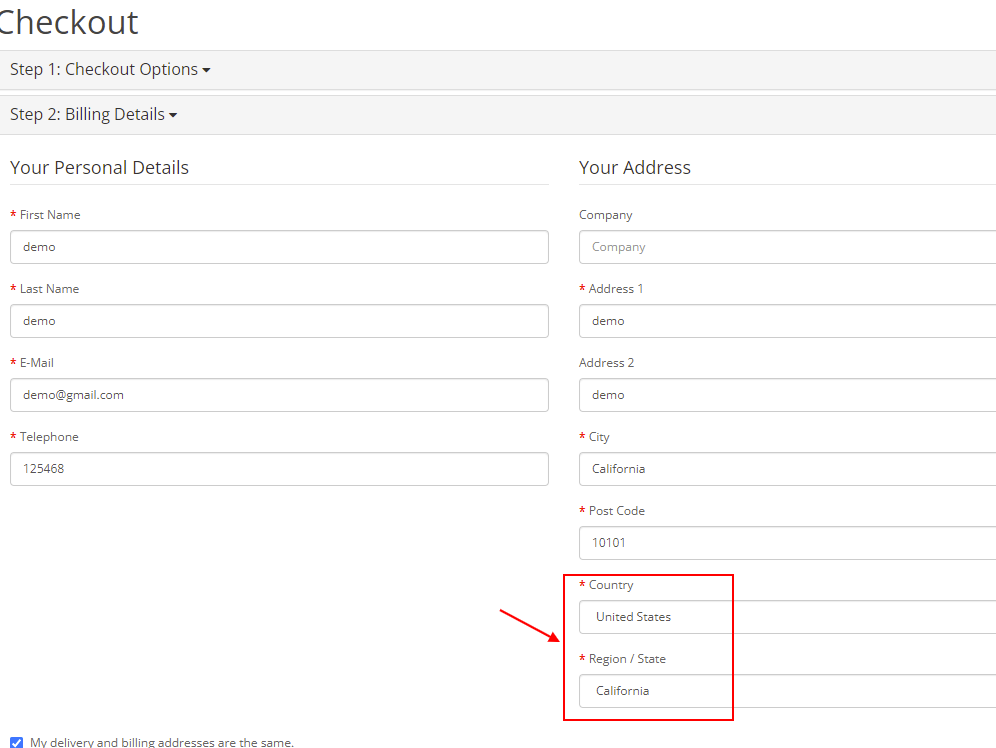The width and height of the screenshot is (996, 748).
Task: Click the E-Mail field containing demo@gmail.com
Action: [279, 395]
